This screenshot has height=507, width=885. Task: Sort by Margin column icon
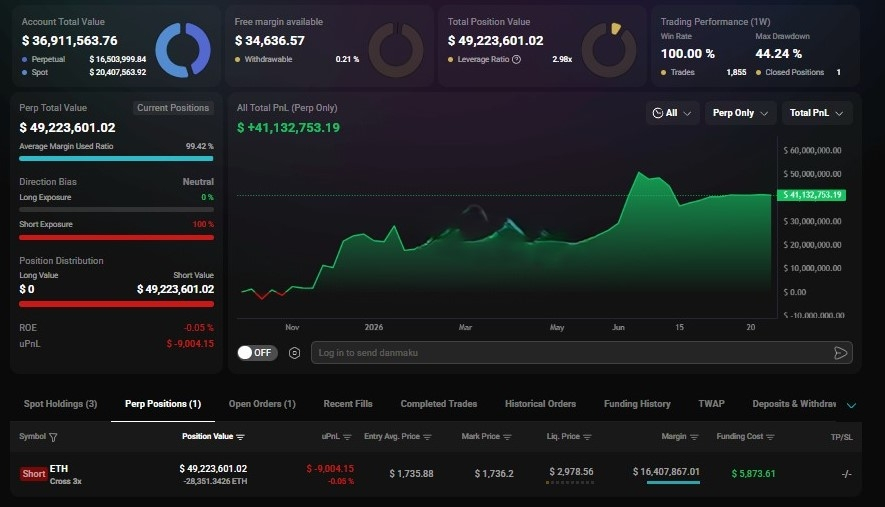(694, 437)
